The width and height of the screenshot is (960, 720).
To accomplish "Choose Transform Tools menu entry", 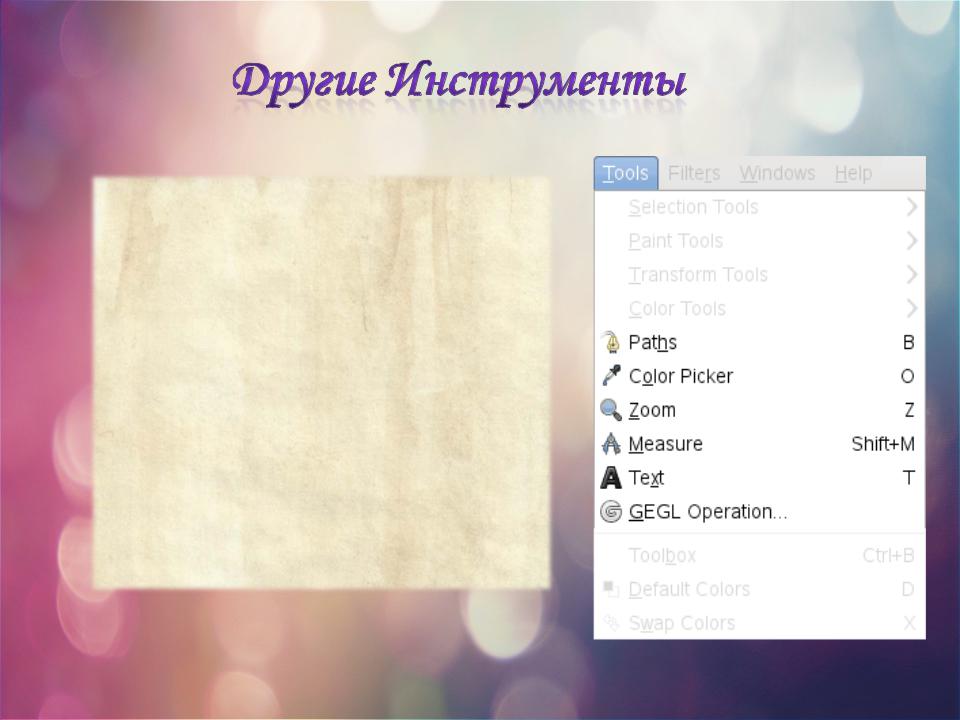I will (x=759, y=274).
